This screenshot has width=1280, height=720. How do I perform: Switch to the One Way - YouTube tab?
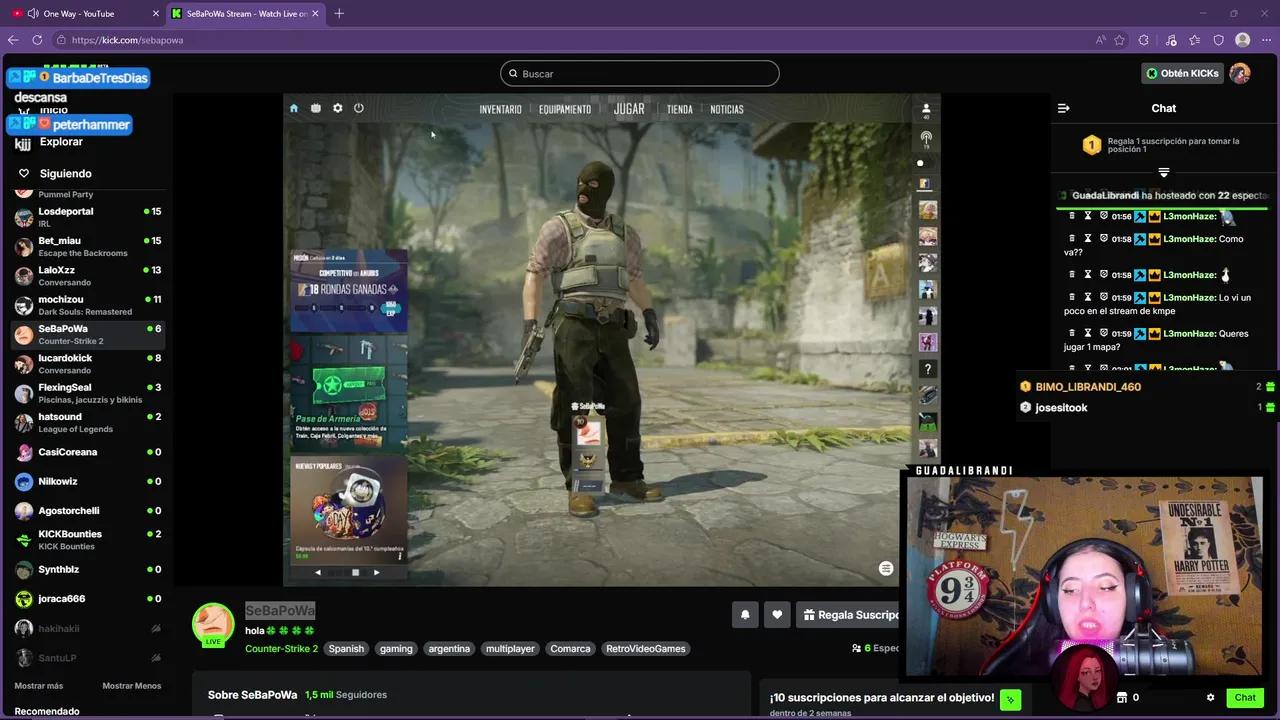pos(85,13)
